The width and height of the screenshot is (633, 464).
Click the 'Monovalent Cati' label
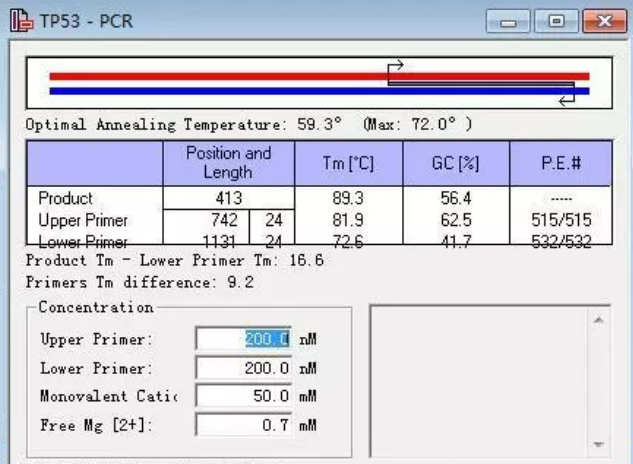109,396
